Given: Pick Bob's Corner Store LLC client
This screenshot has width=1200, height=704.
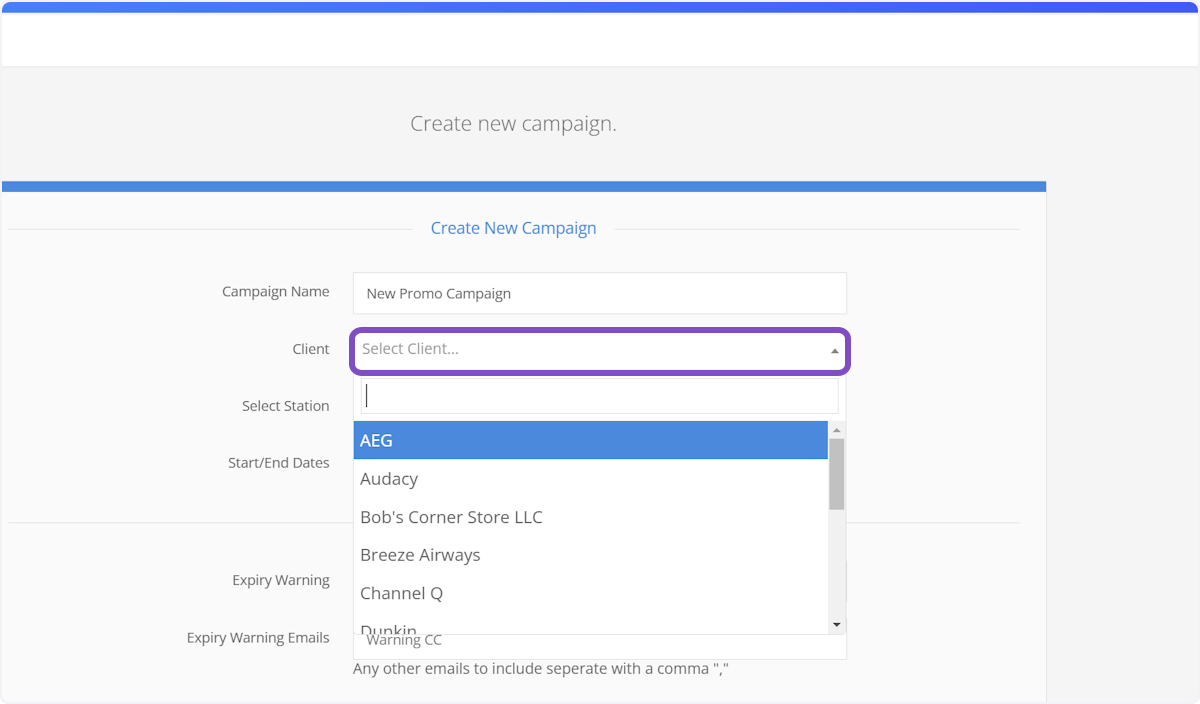Looking at the screenshot, I should click(x=590, y=517).
